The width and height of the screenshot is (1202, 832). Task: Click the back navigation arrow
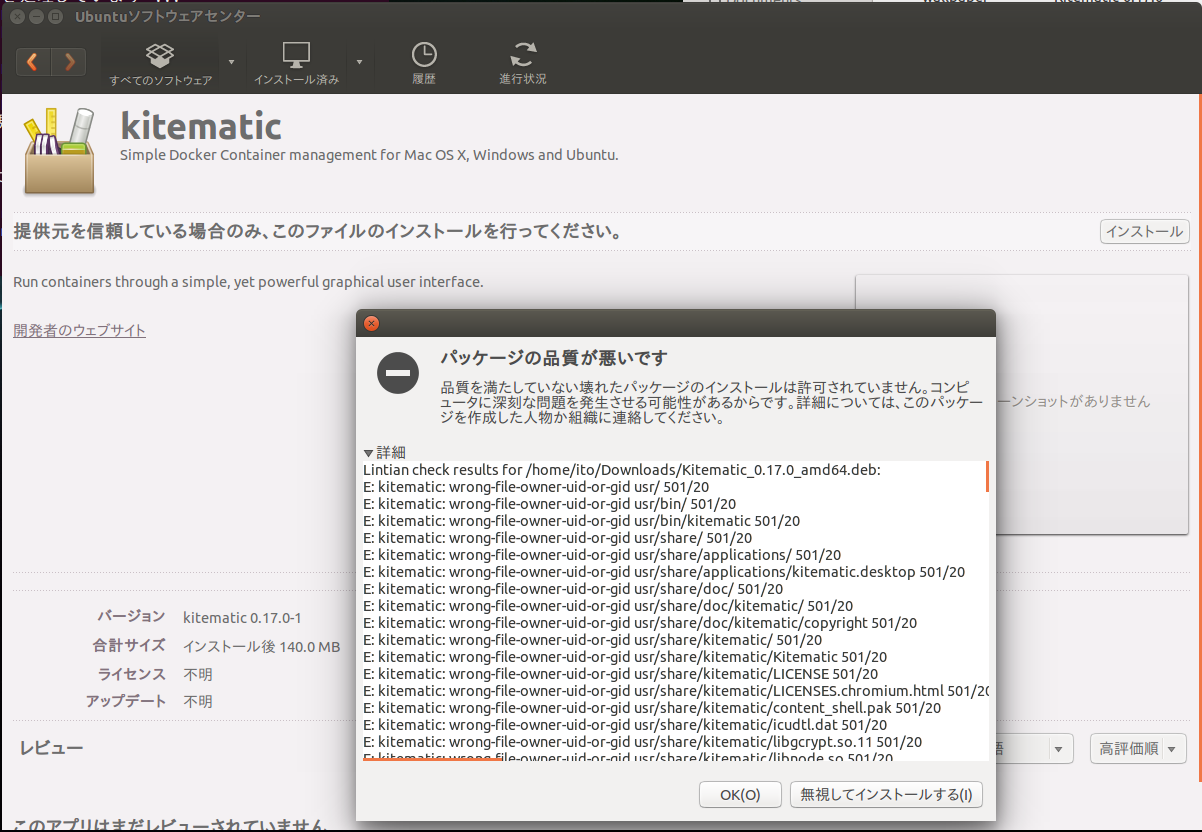click(33, 61)
